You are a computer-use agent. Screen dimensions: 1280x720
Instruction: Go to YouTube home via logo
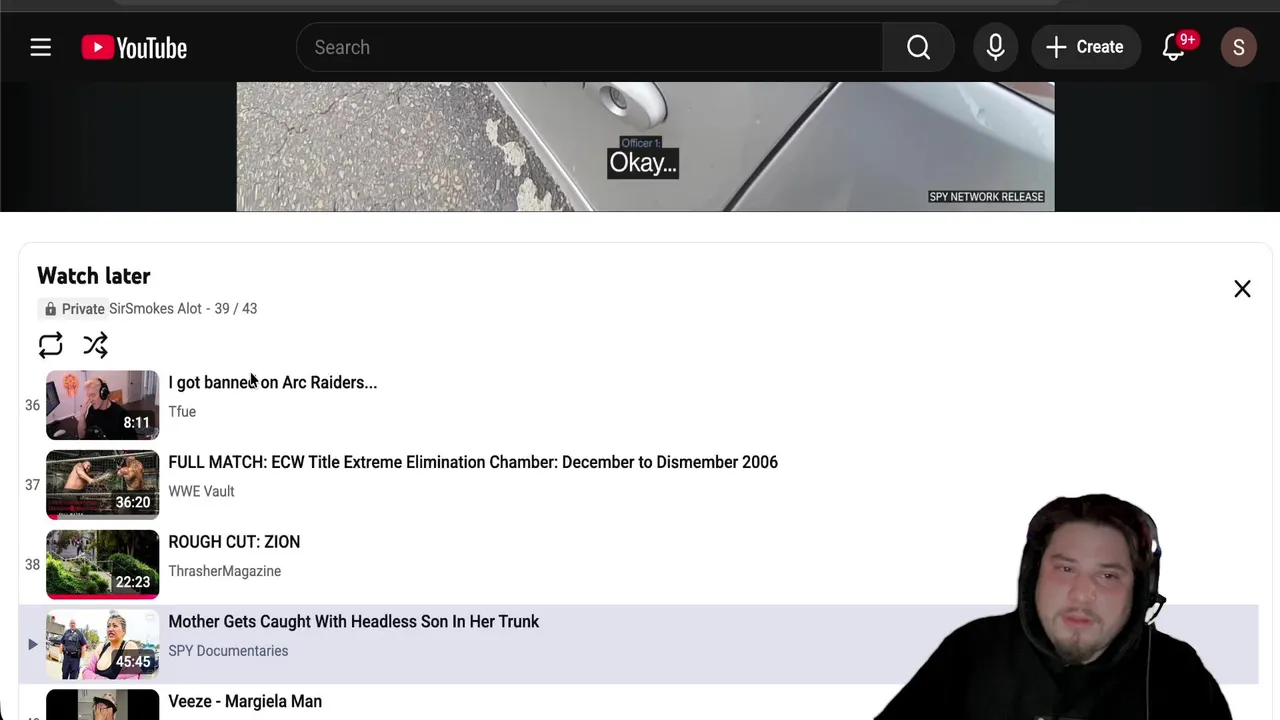click(134, 47)
